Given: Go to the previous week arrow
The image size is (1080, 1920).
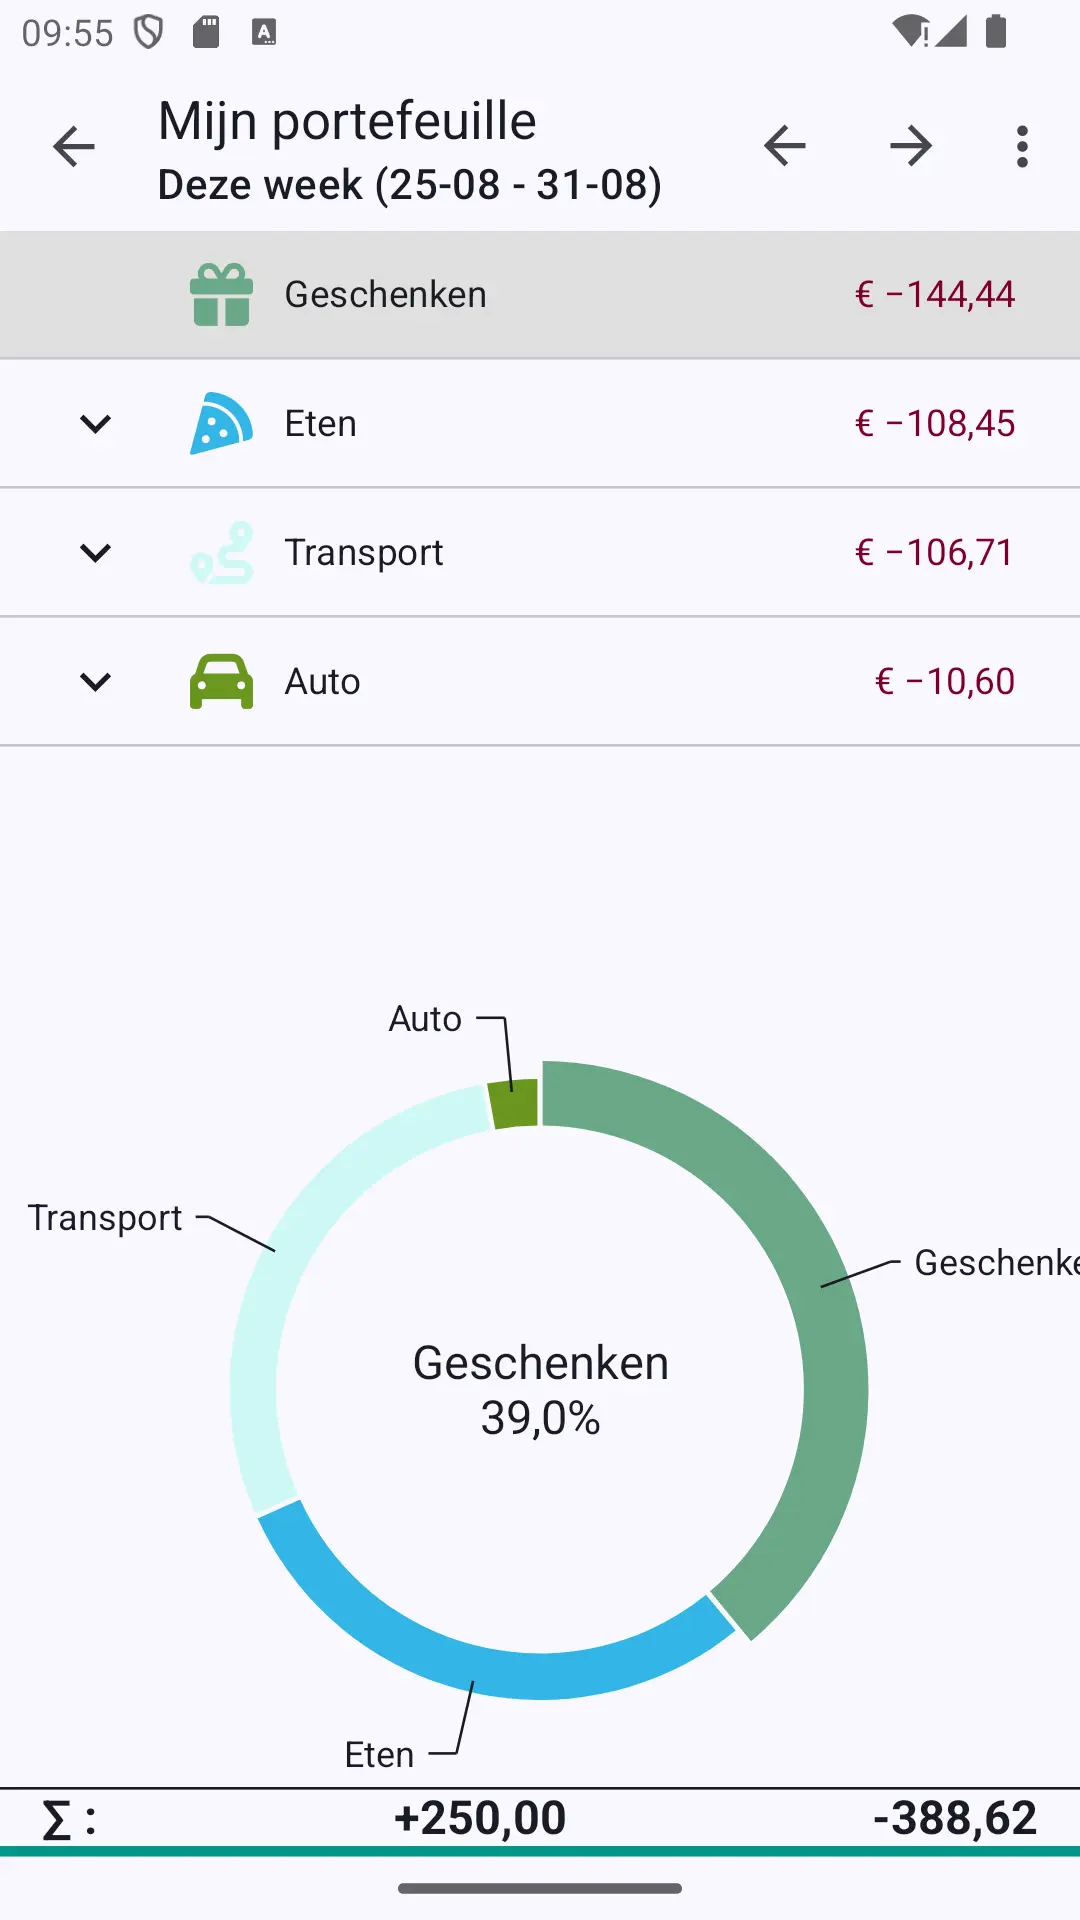Looking at the screenshot, I should coord(785,147).
